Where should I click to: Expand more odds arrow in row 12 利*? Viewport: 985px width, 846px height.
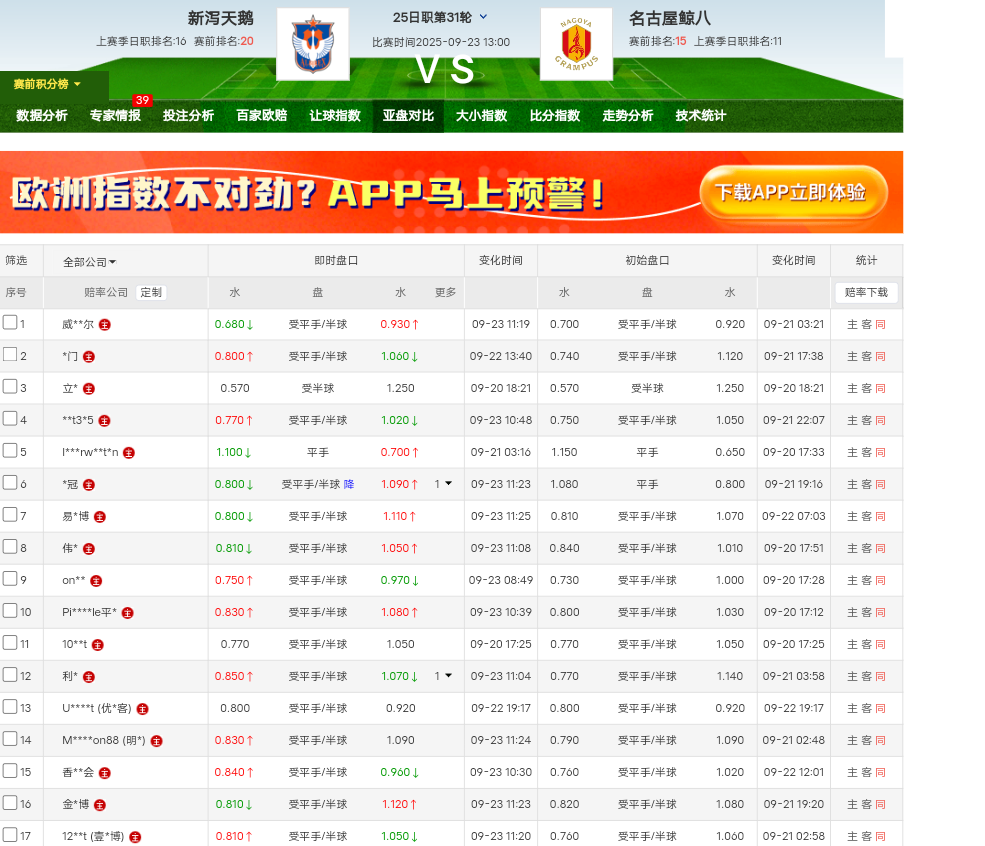coord(448,676)
